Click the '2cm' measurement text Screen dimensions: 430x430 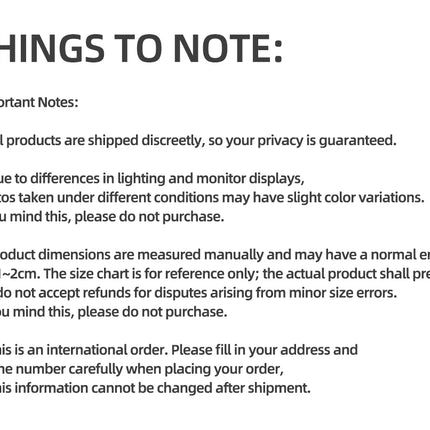coord(26,274)
